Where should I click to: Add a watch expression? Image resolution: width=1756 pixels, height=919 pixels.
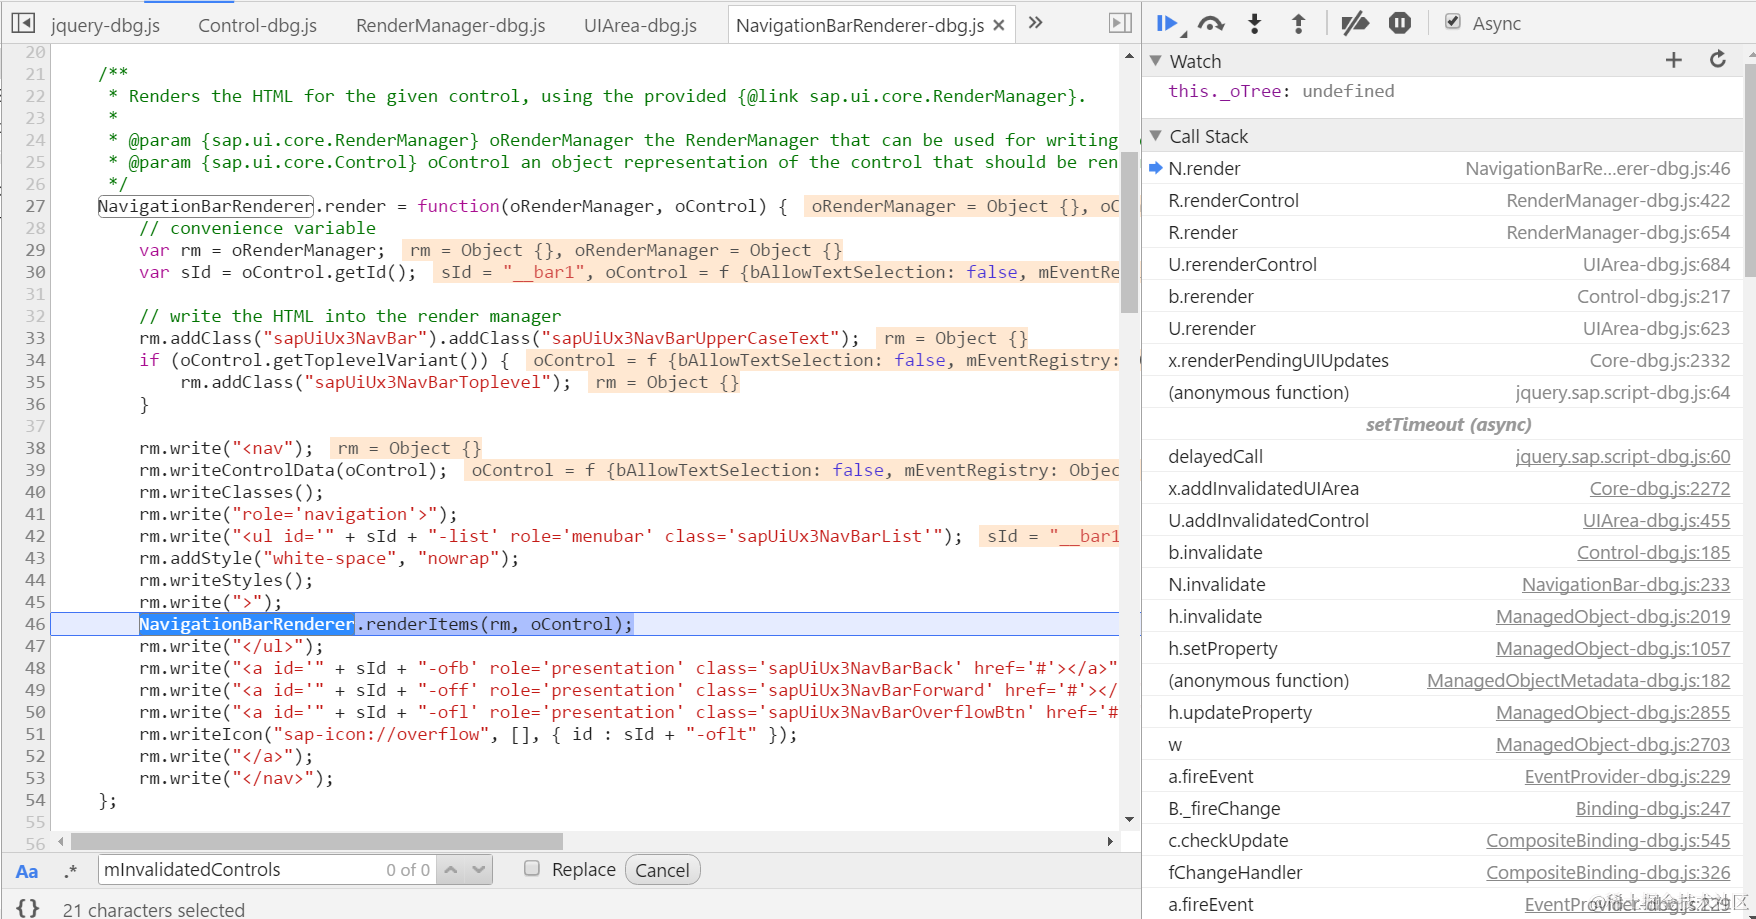1674,61
